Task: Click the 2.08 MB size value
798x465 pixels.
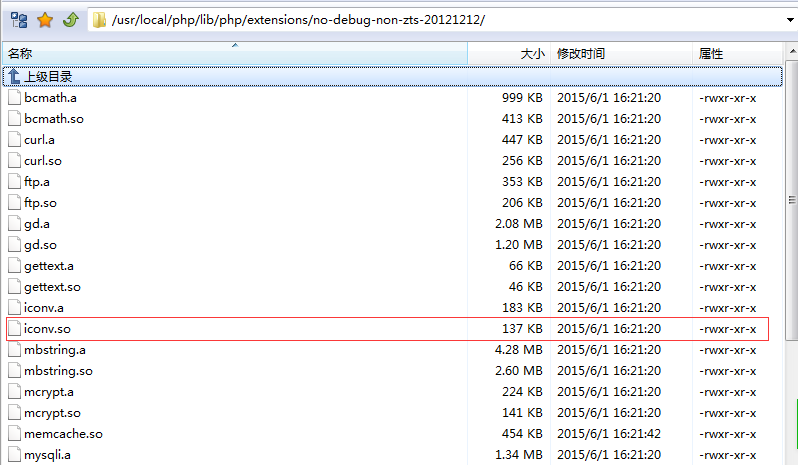Action: coord(519,224)
